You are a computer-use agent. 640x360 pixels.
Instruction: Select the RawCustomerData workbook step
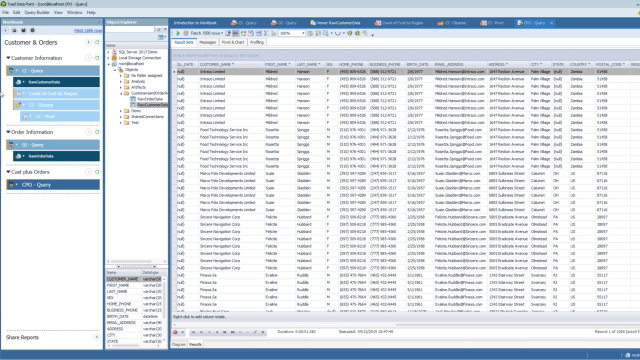point(56,82)
